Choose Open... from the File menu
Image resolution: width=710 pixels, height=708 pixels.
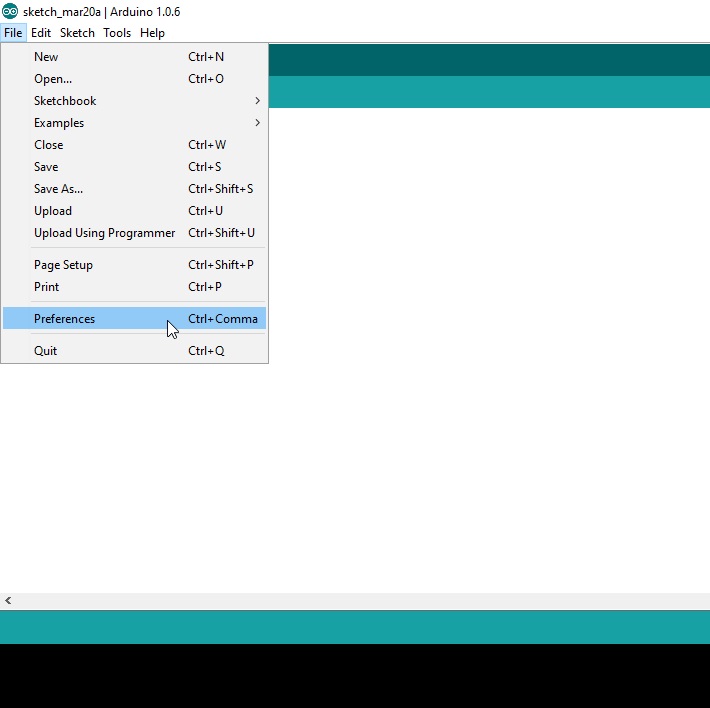pyautogui.click(x=134, y=79)
